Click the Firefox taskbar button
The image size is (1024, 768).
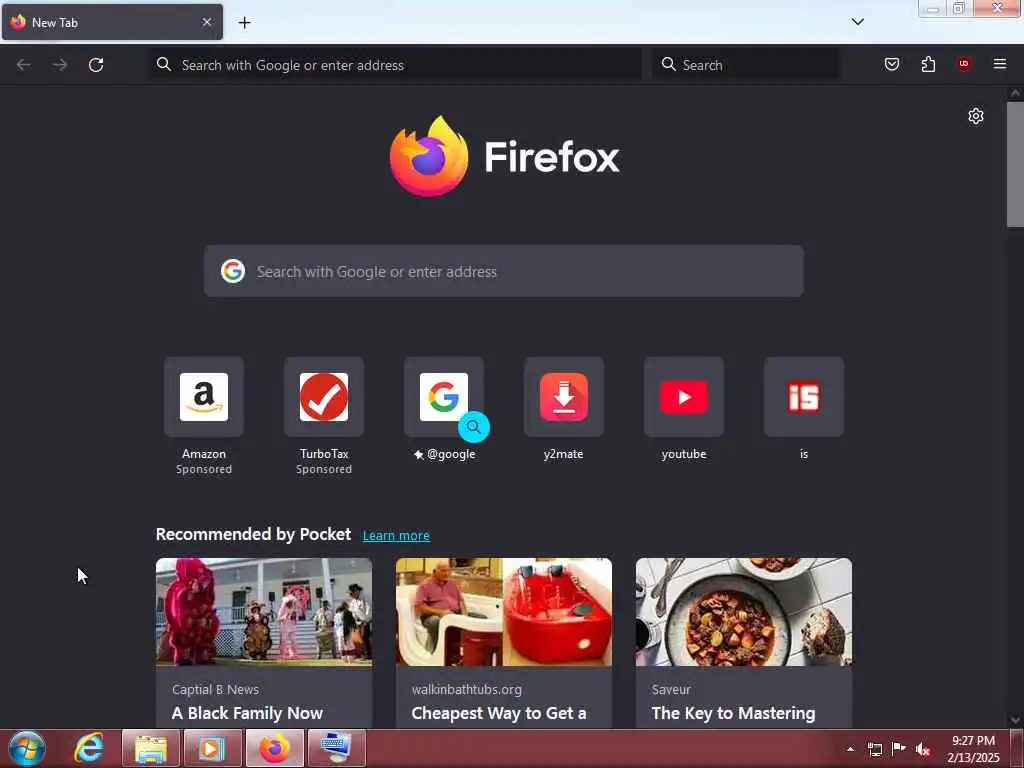coord(275,748)
